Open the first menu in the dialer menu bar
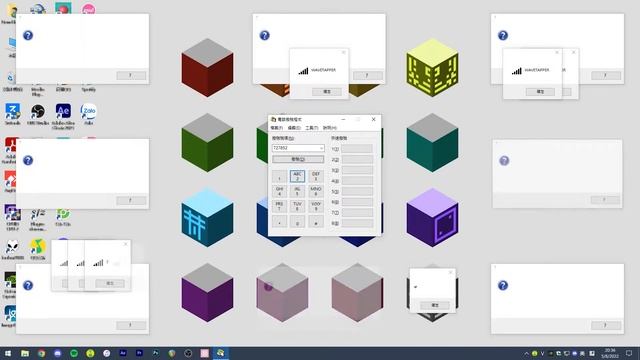 276,128
